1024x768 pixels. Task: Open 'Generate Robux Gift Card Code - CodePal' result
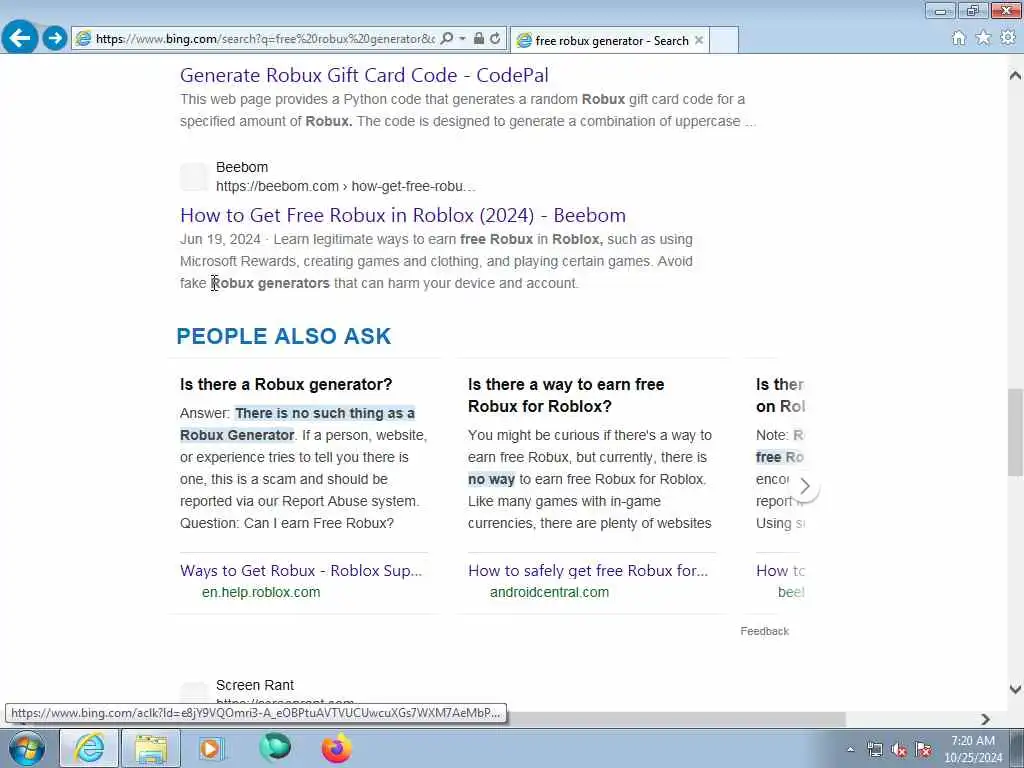coord(364,75)
